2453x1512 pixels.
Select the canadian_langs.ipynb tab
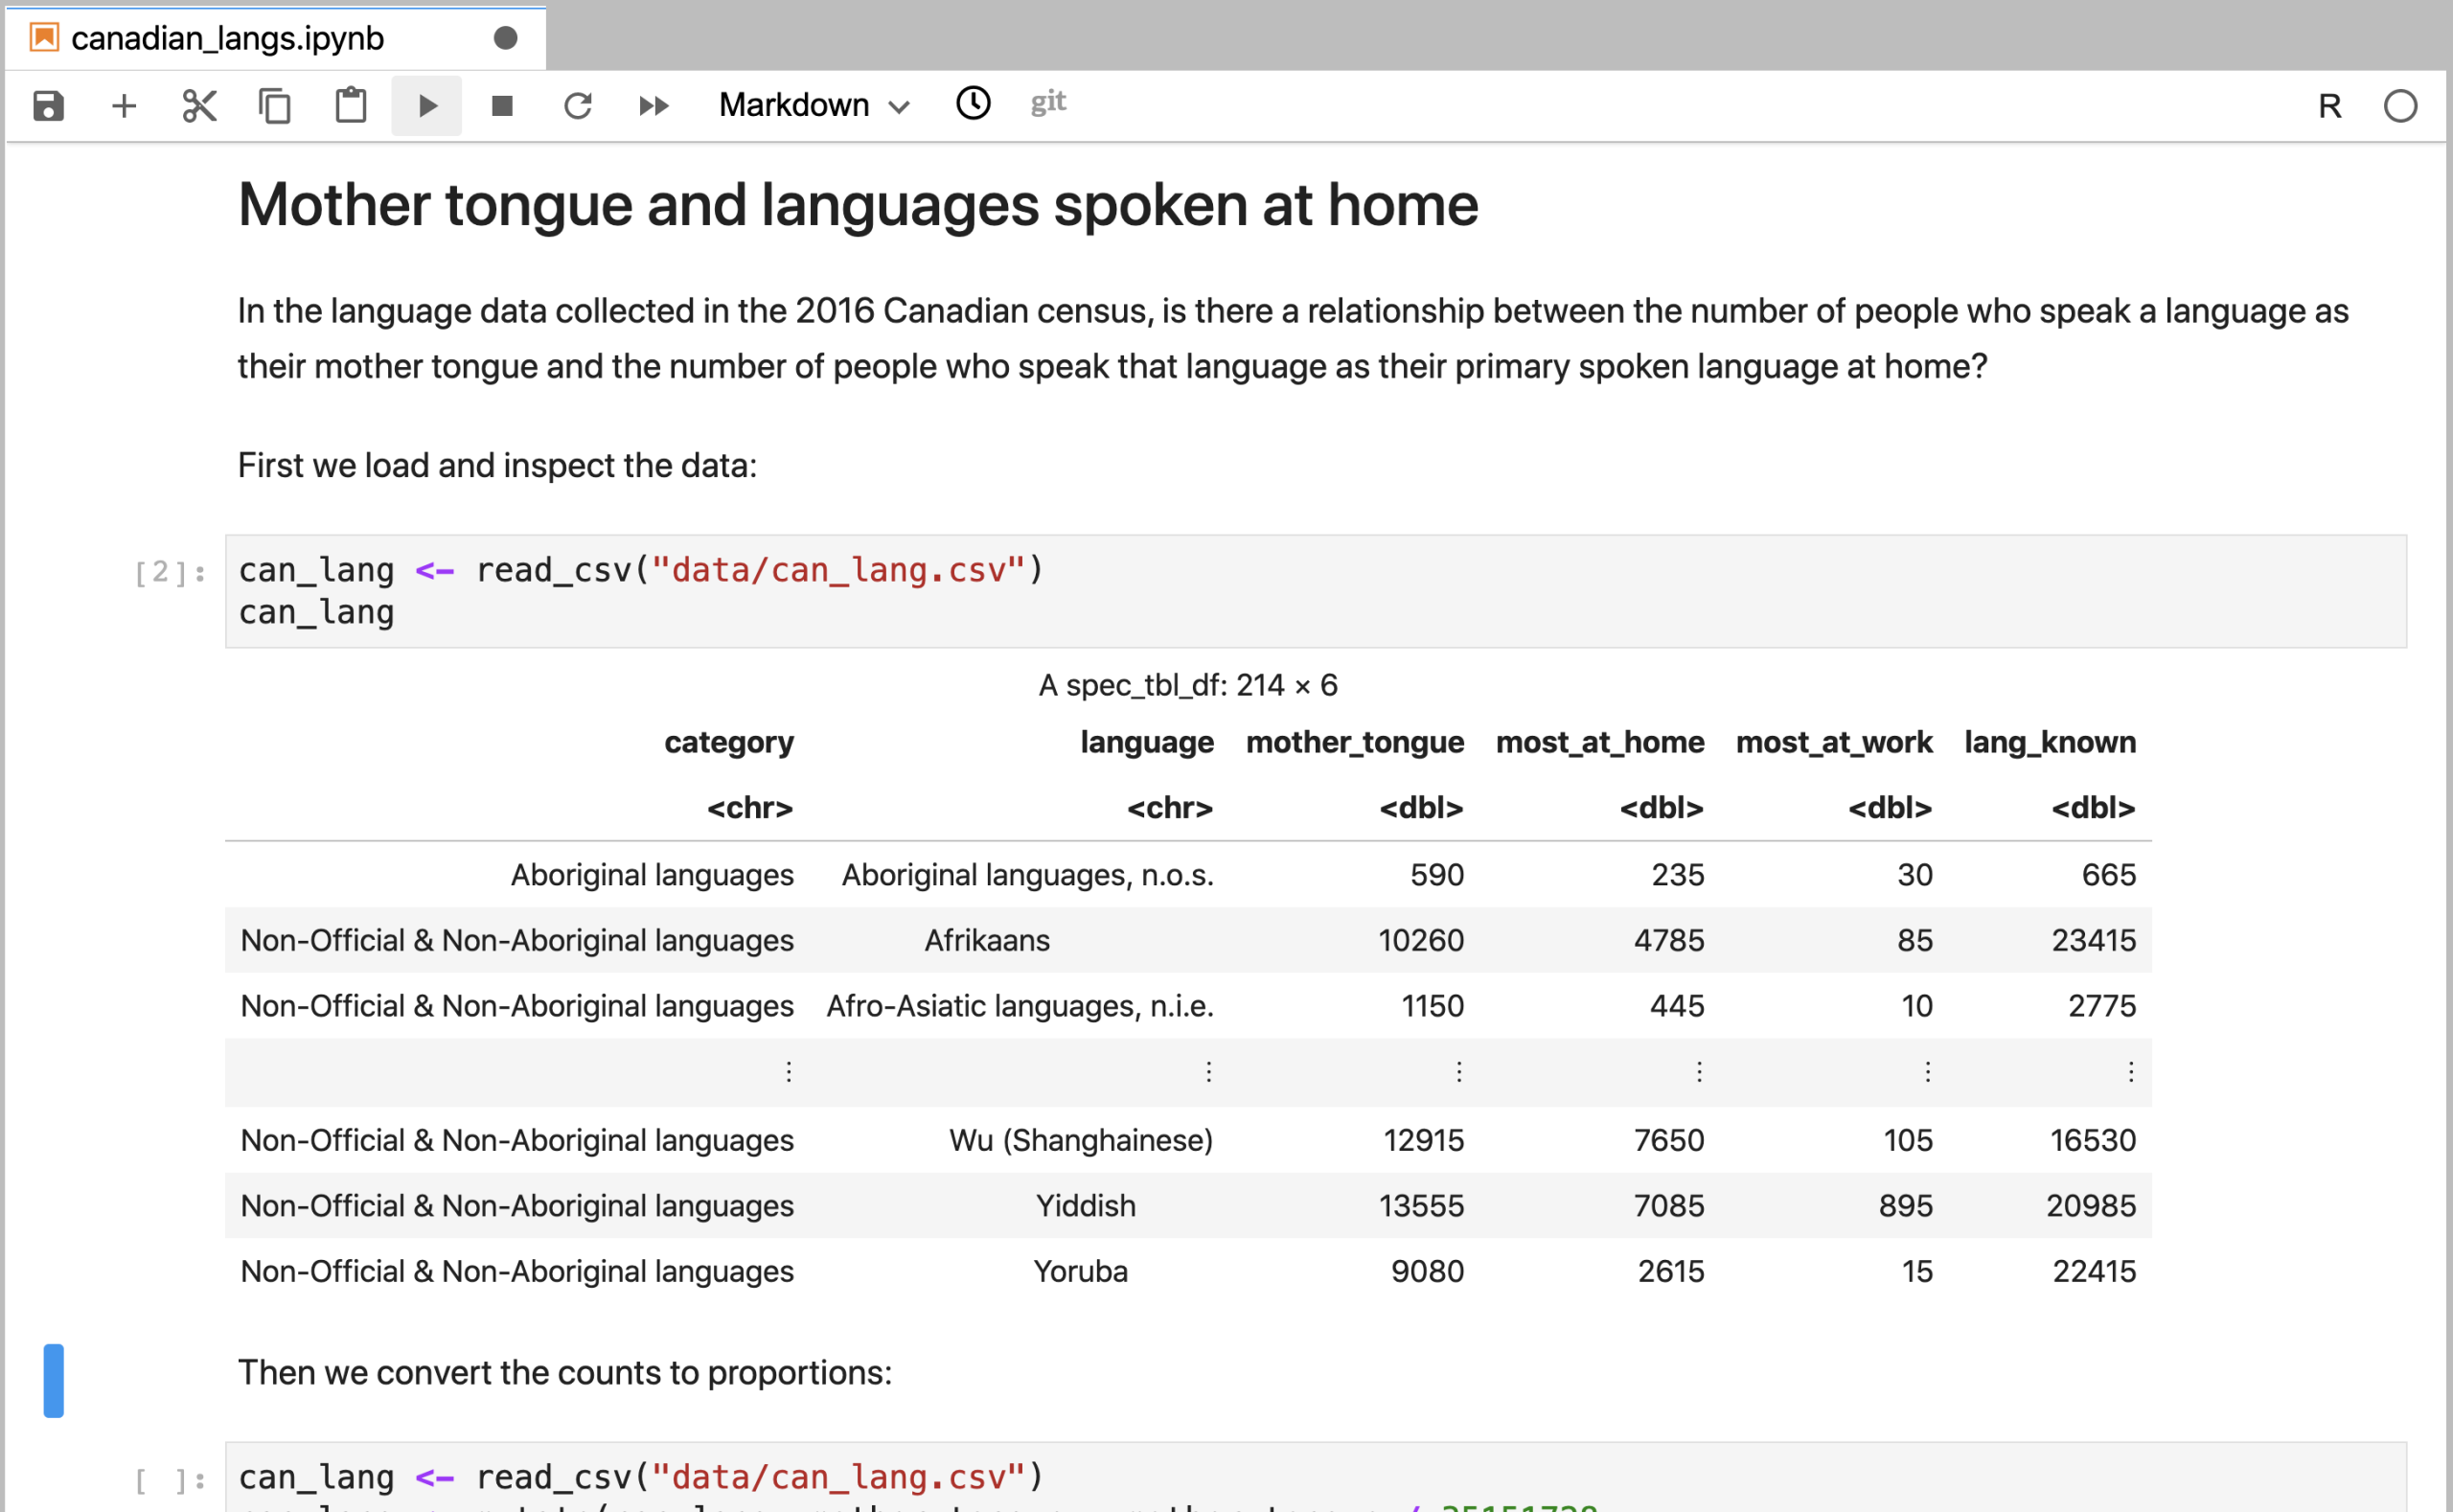tap(228, 39)
